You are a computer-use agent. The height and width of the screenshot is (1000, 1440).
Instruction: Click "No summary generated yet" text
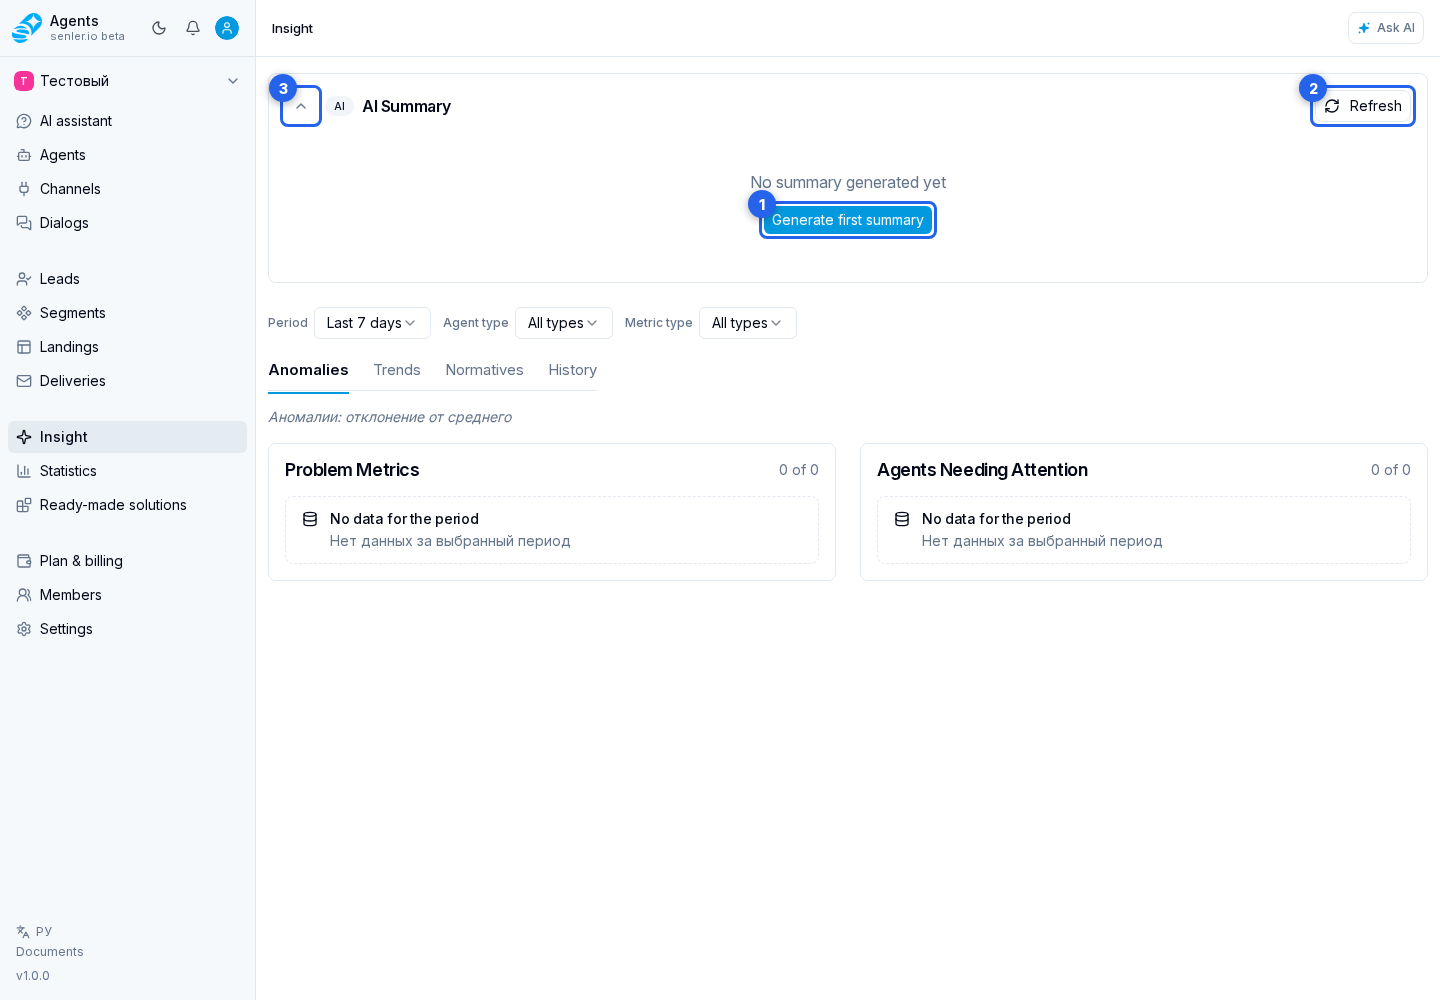[848, 182]
